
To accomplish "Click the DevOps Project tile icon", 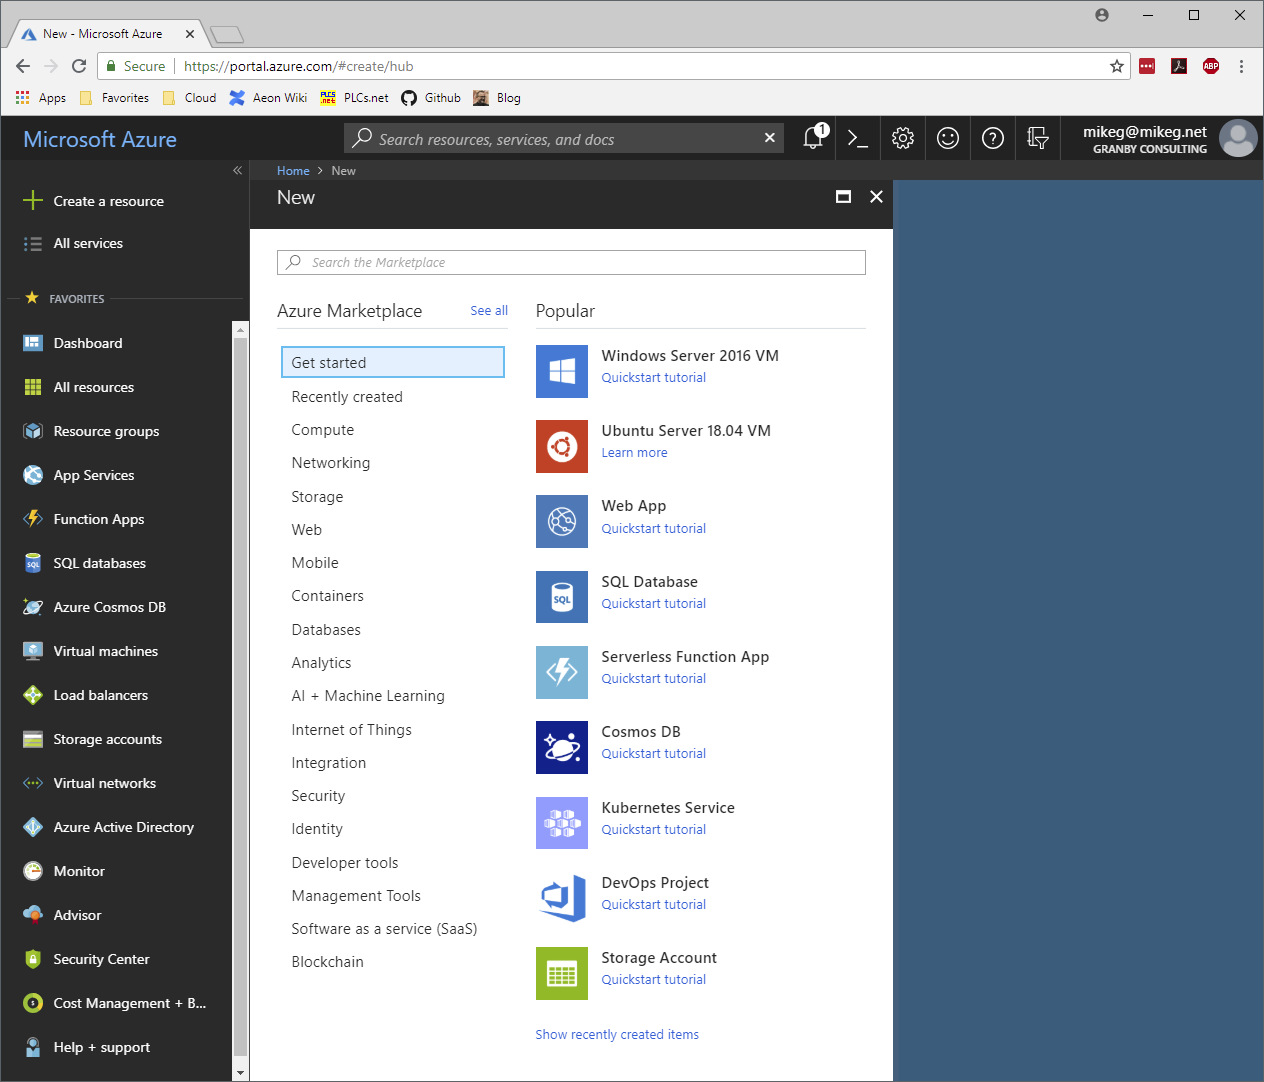I will point(562,898).
